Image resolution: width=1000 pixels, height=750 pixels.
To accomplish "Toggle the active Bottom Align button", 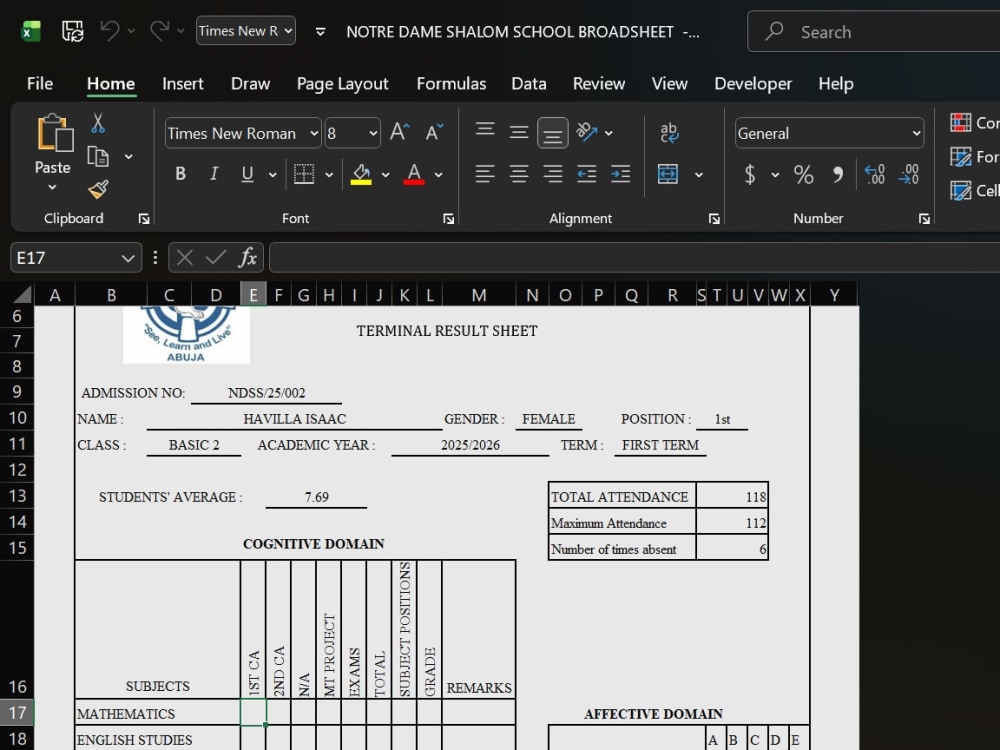I will coord(552,133).
